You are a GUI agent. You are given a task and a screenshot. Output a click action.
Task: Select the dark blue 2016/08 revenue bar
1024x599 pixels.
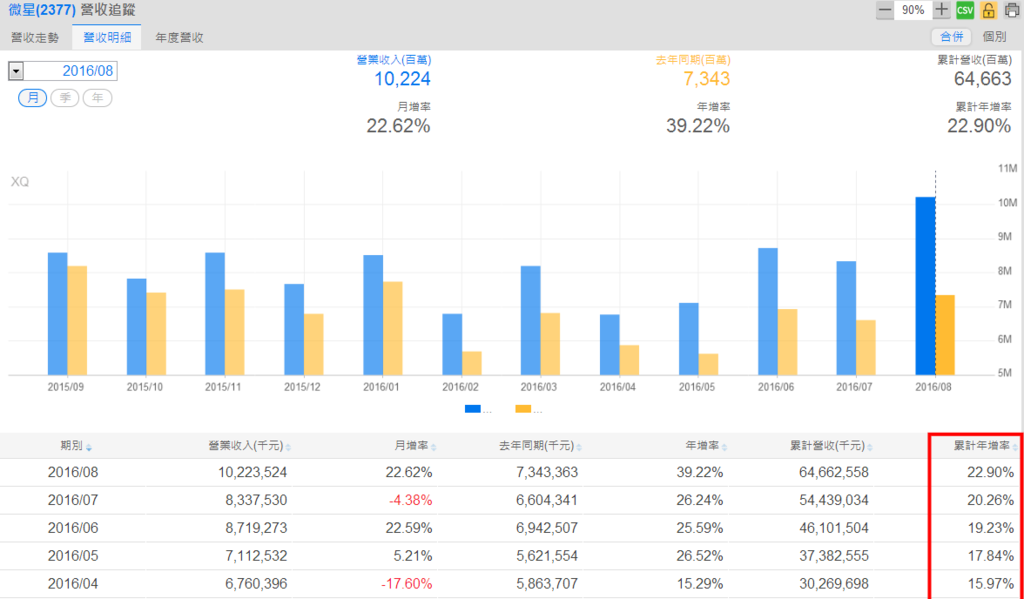[925, 286]
